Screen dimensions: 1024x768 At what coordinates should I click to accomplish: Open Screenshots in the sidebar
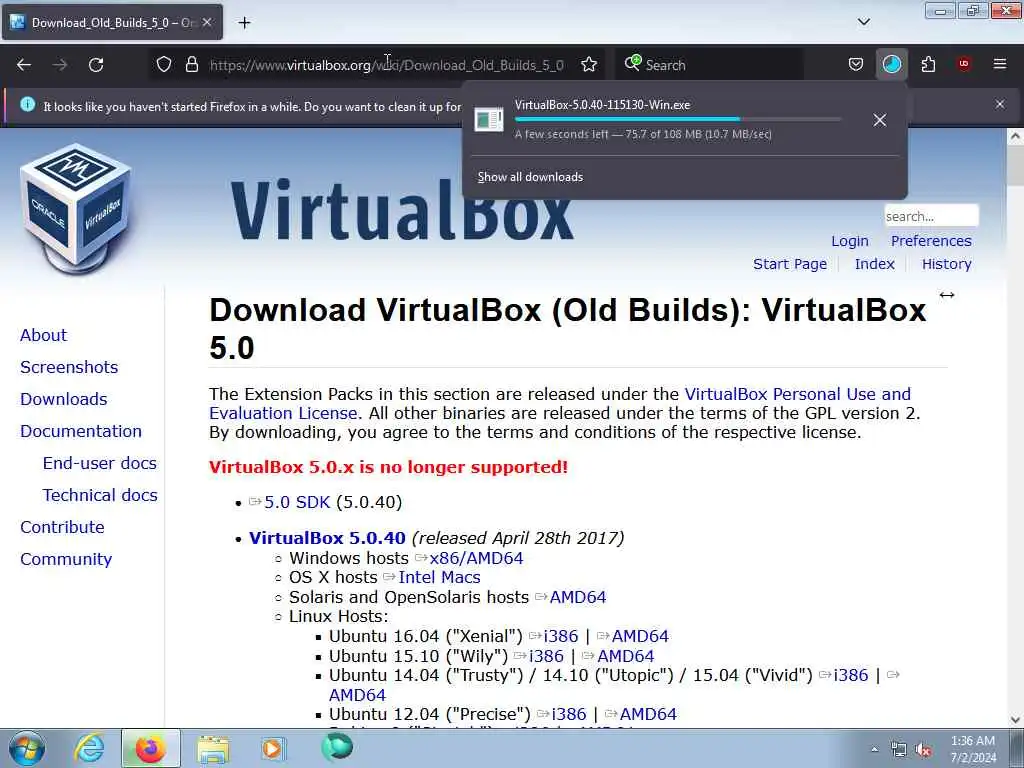[69, 367]
